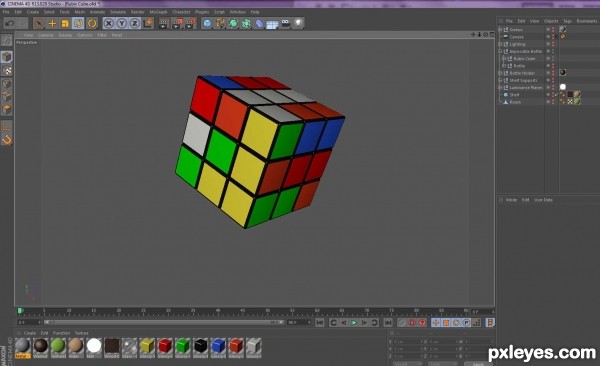The height and width of the screenshot is (366, 600).
Task: Jump to end of animation
Action: (x=388, y=323)
